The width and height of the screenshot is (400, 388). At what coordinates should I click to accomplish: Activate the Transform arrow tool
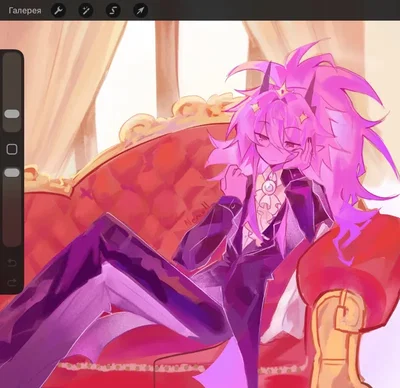pos(140,11)
